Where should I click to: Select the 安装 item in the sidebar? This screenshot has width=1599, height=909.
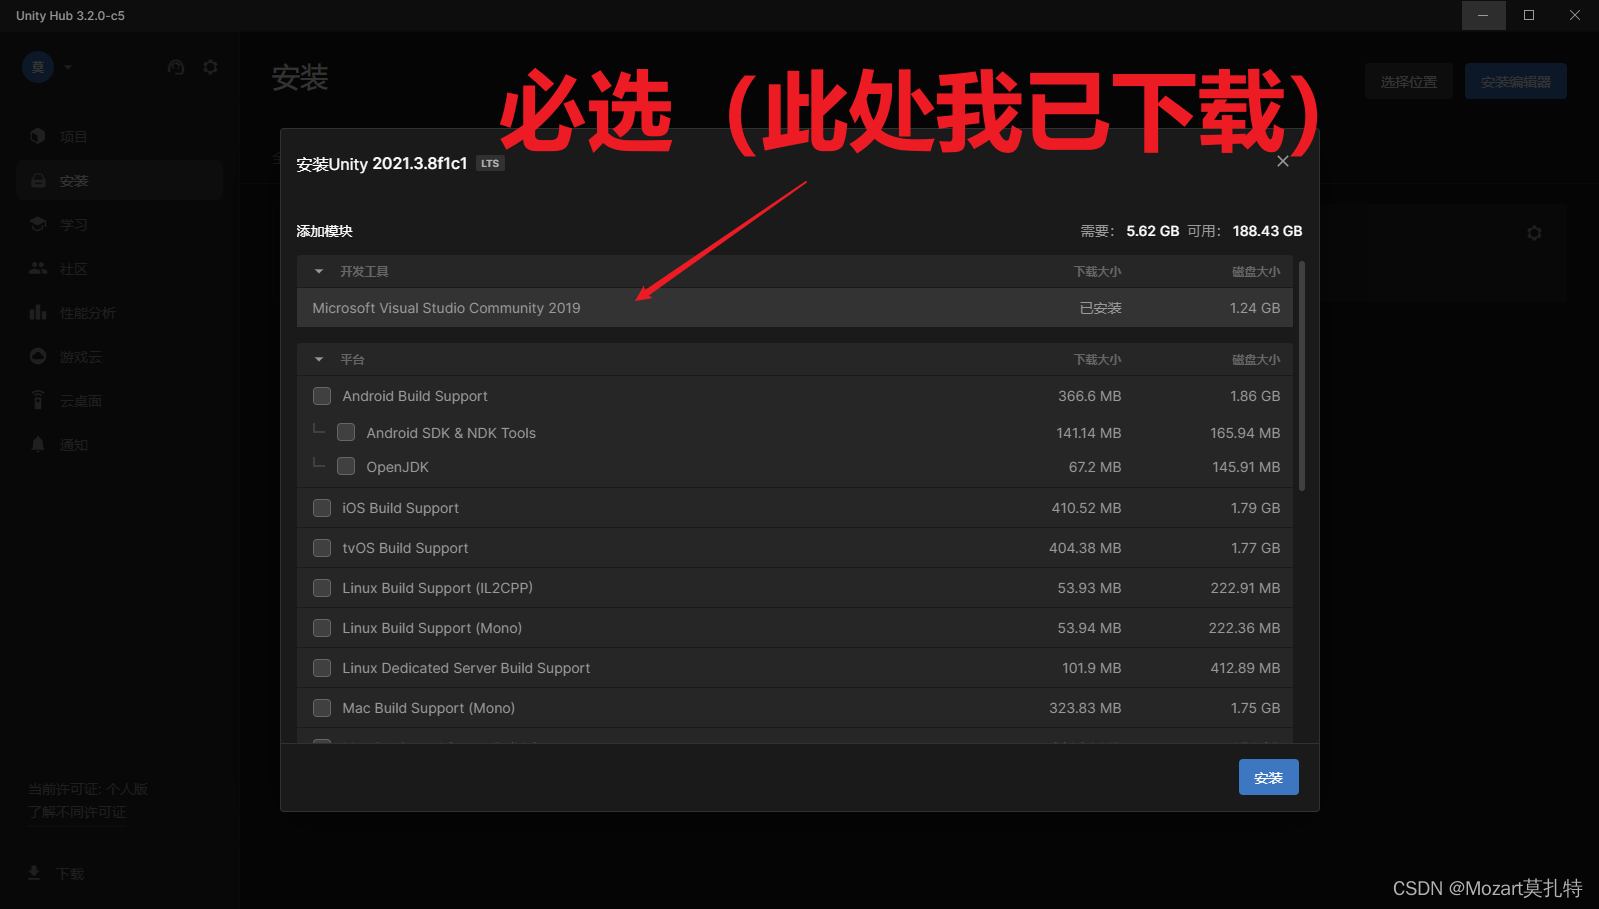[x=119, y=180]
